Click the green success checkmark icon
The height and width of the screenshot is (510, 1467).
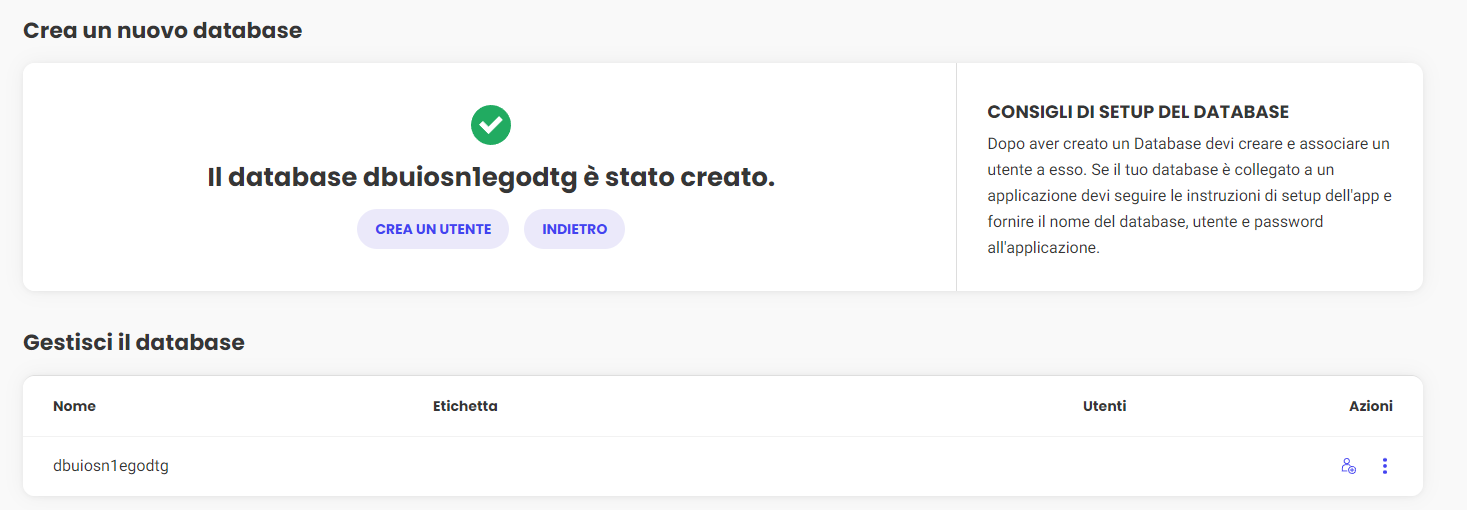491,125
